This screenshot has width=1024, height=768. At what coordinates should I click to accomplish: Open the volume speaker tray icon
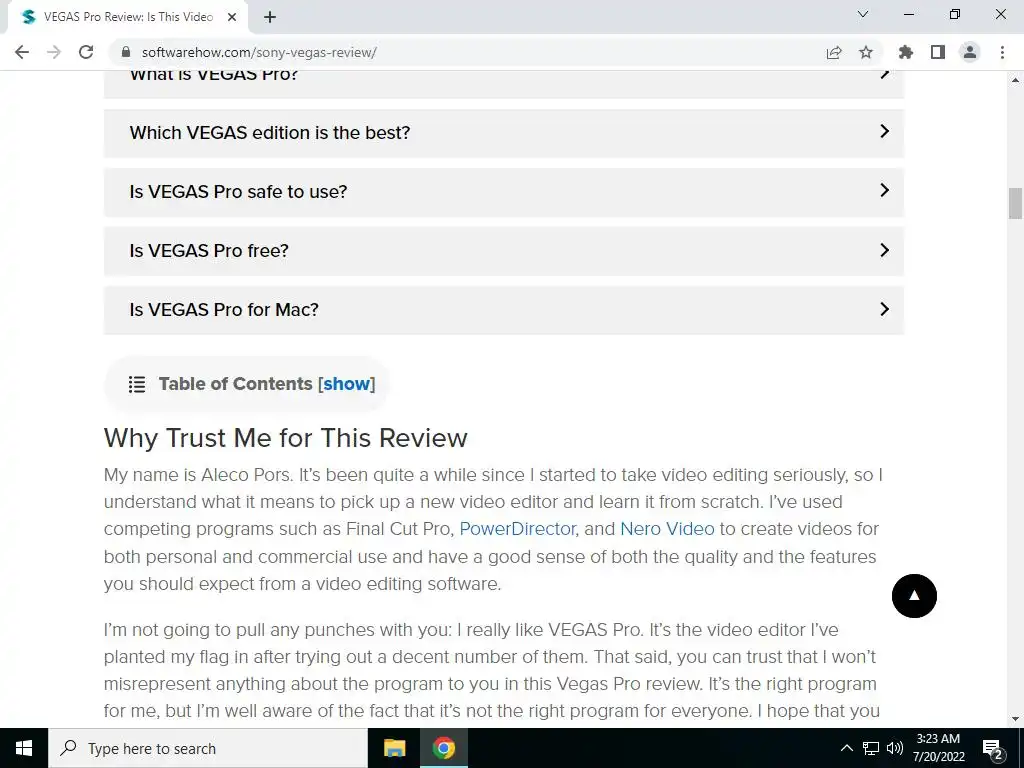pos(895,748)
